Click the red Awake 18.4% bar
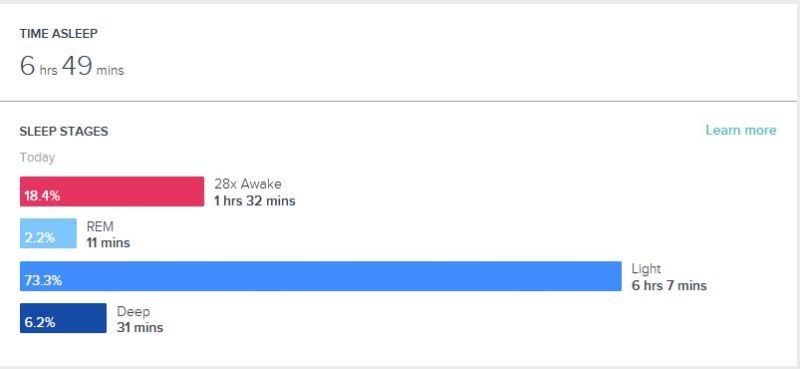Screen dimensions: 800x369 [x=112, y=191]
